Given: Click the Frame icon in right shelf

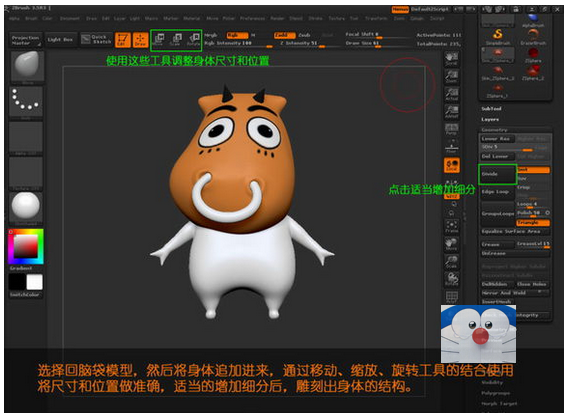Looking at the screenshot, I should coord(452,226).
